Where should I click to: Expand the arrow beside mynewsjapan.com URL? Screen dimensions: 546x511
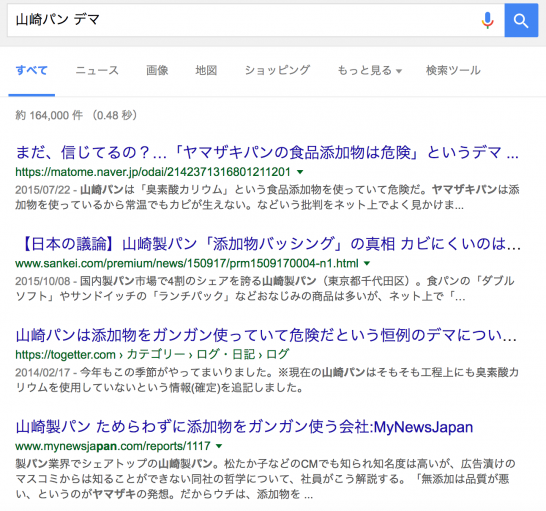pyautogui.click(x=219, y=446)
